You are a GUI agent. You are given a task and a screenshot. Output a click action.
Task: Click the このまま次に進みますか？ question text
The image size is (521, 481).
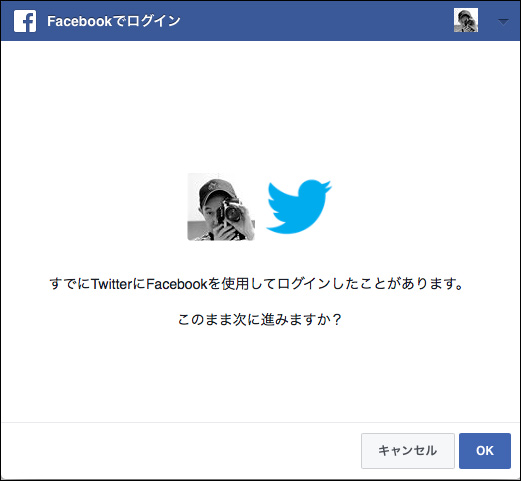pos(260,319)
